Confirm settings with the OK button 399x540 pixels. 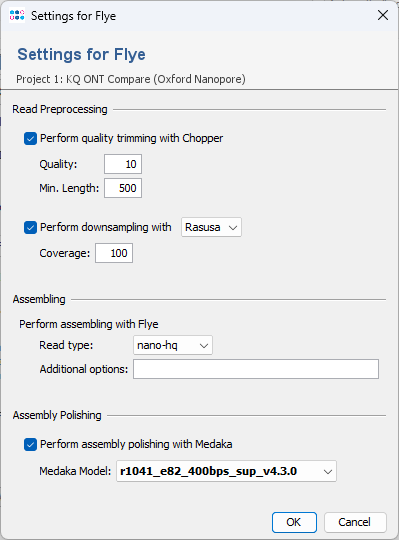(294, 522)
